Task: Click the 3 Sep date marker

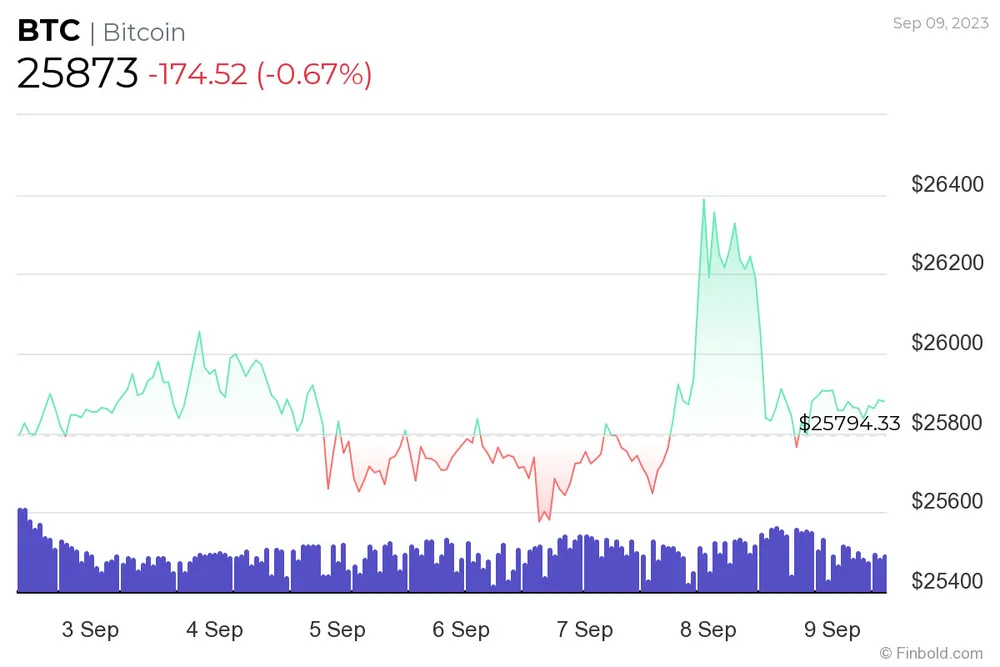Action: [90, 629]
